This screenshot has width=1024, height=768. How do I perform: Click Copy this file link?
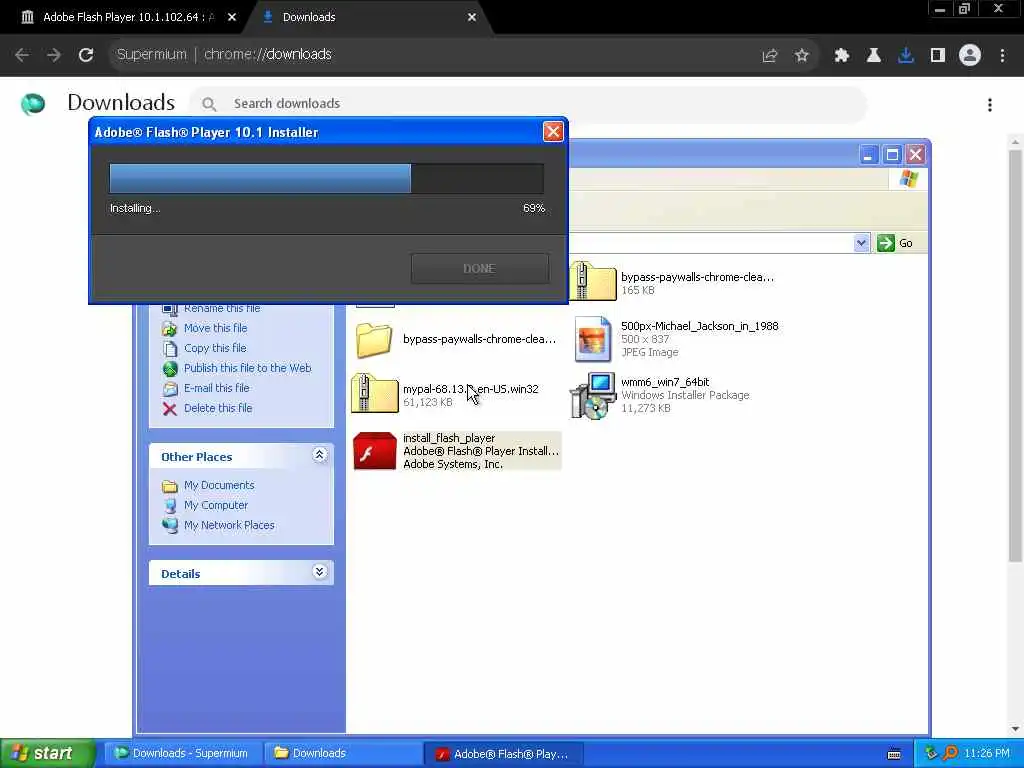pos(215,349)
